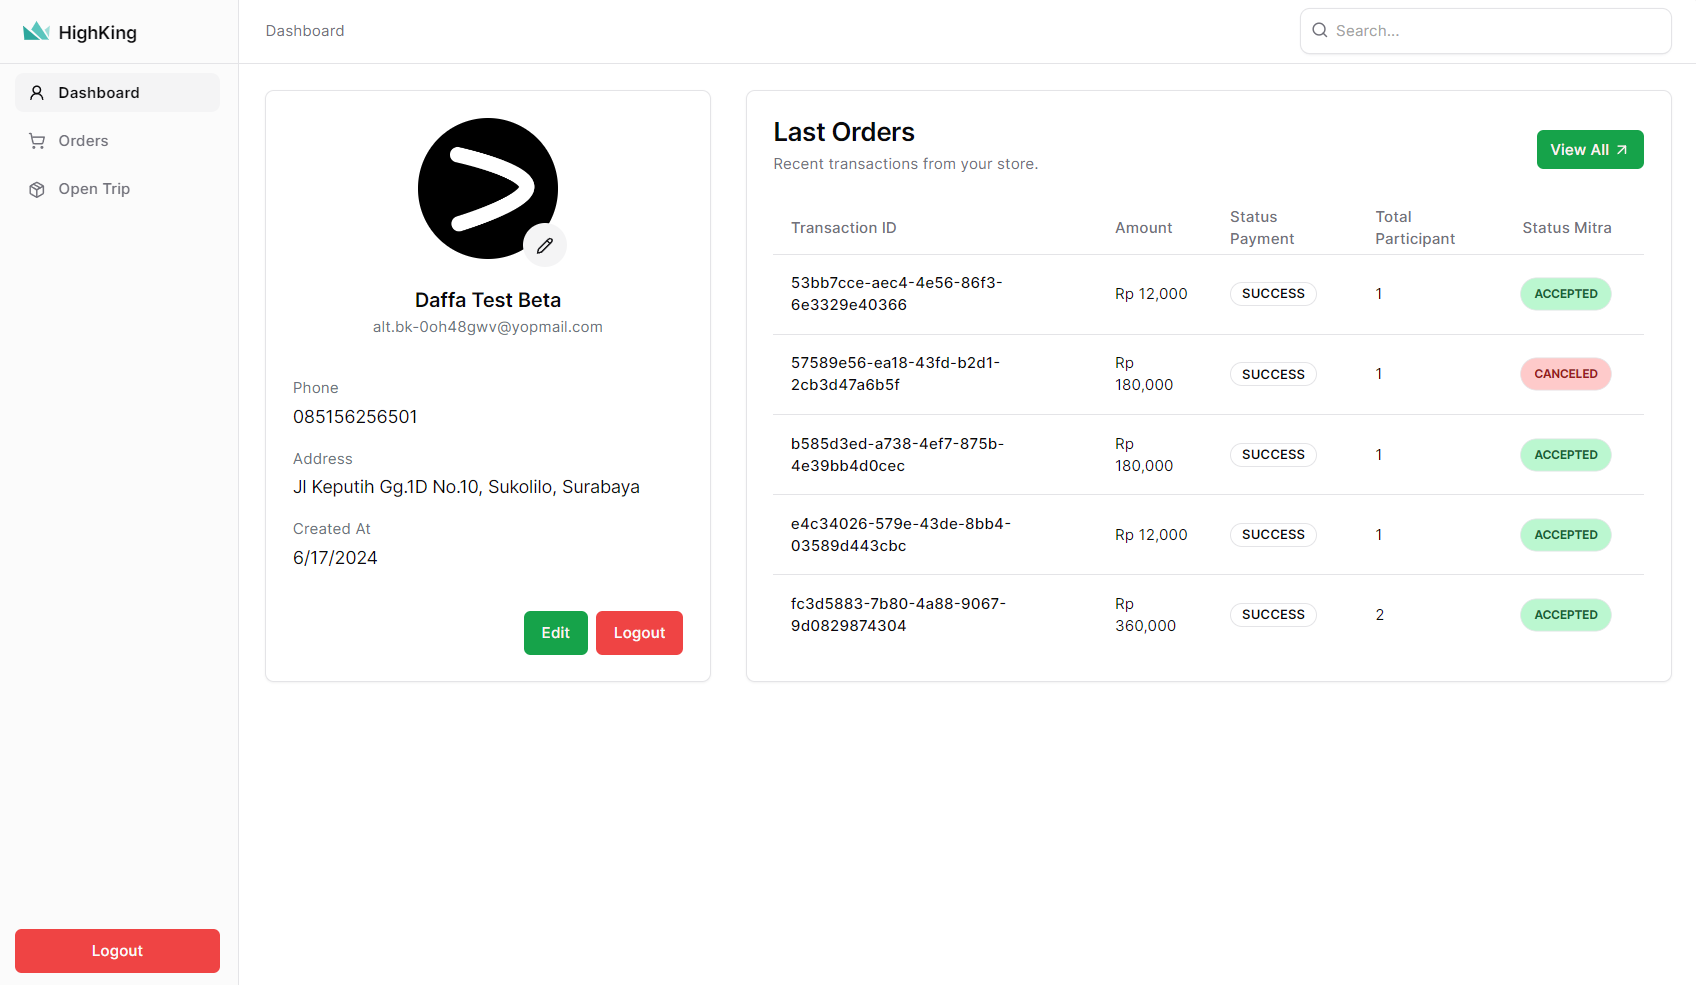Click the CANCELED status badge
The width and height of the screenshot is (1696, 985).
pos(1565,374)
